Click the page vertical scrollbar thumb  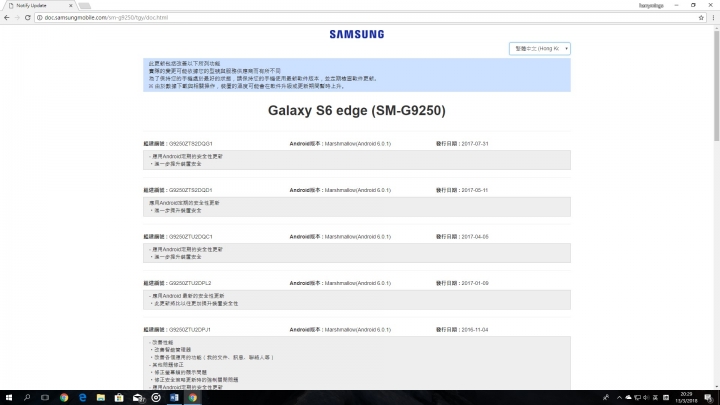716,85
